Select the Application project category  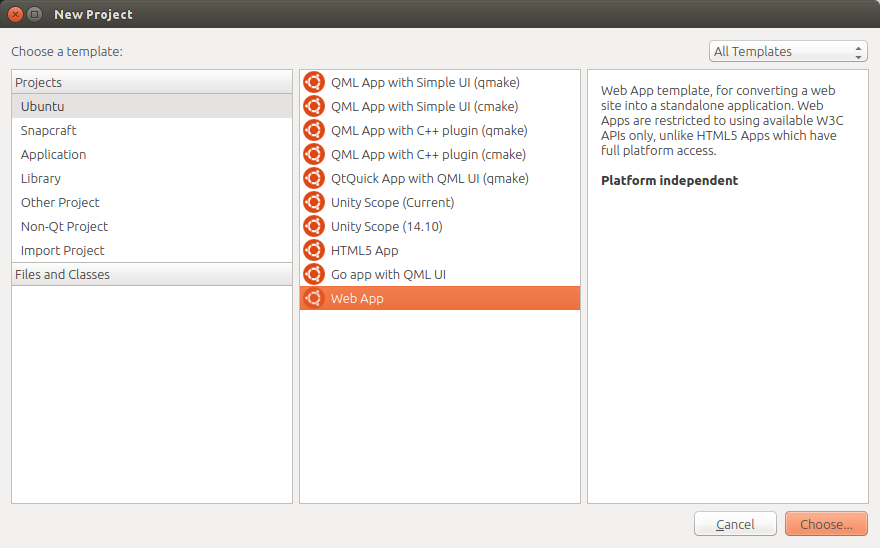152,154
